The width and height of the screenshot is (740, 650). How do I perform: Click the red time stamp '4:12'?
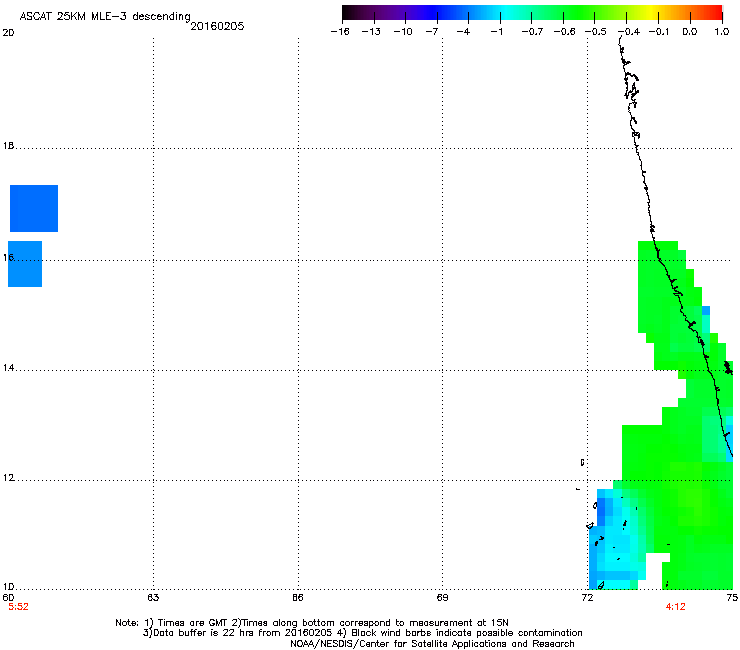[x=675, y=607]
